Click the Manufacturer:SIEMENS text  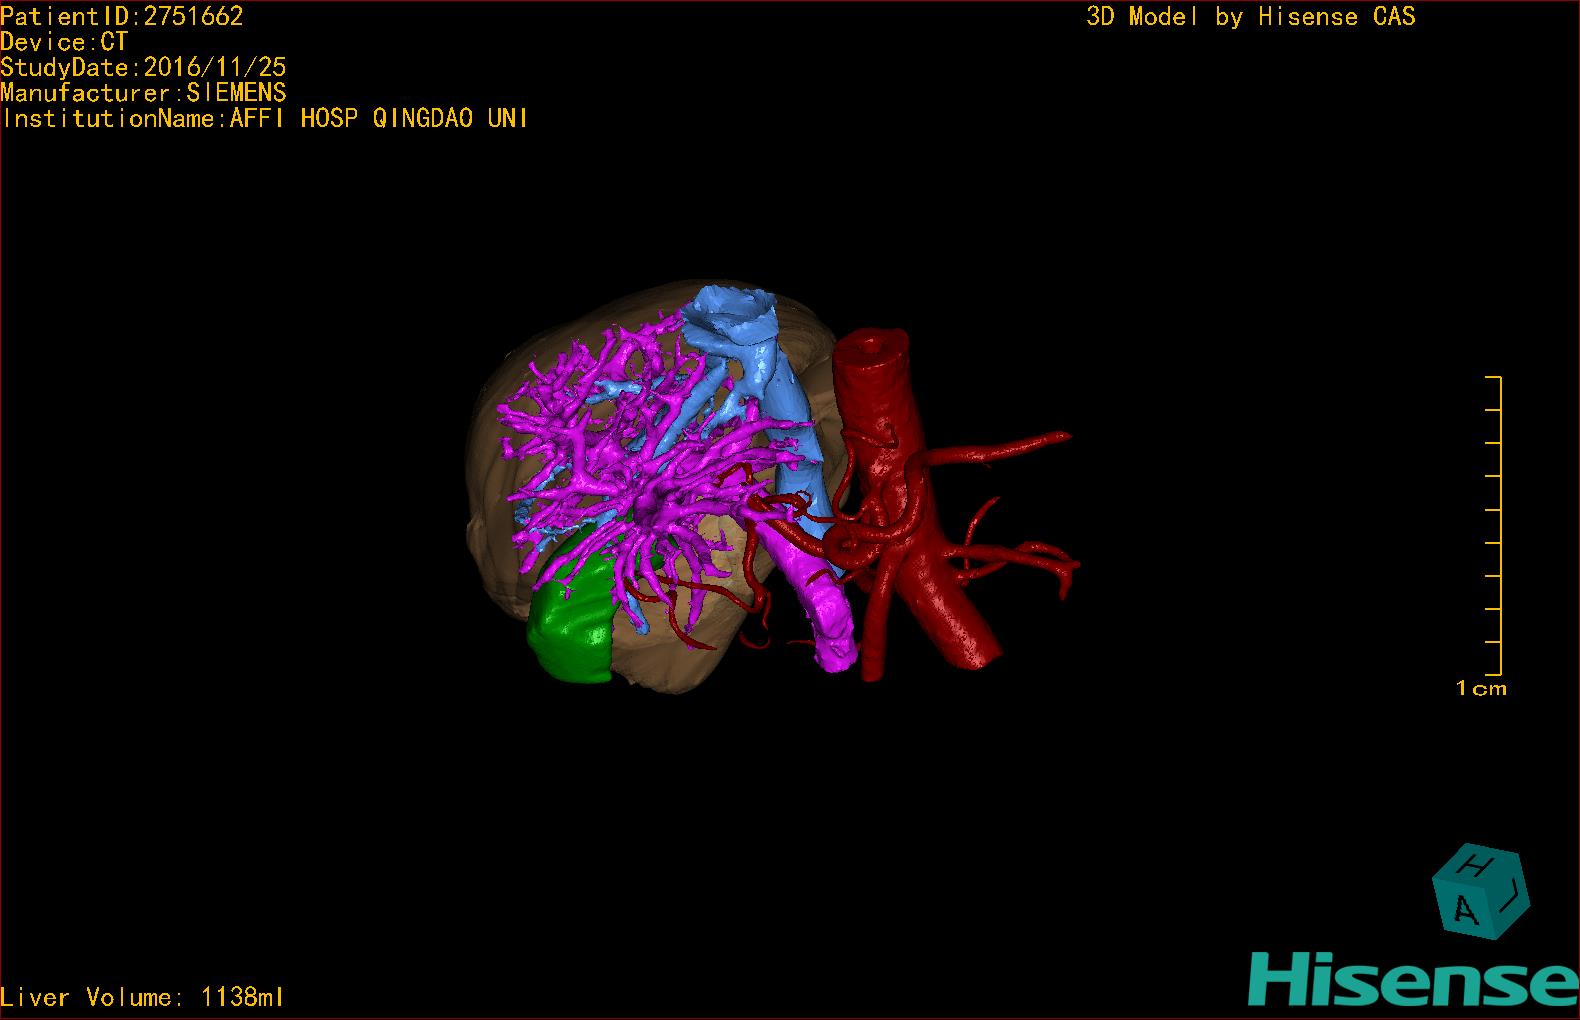(143, 93)
